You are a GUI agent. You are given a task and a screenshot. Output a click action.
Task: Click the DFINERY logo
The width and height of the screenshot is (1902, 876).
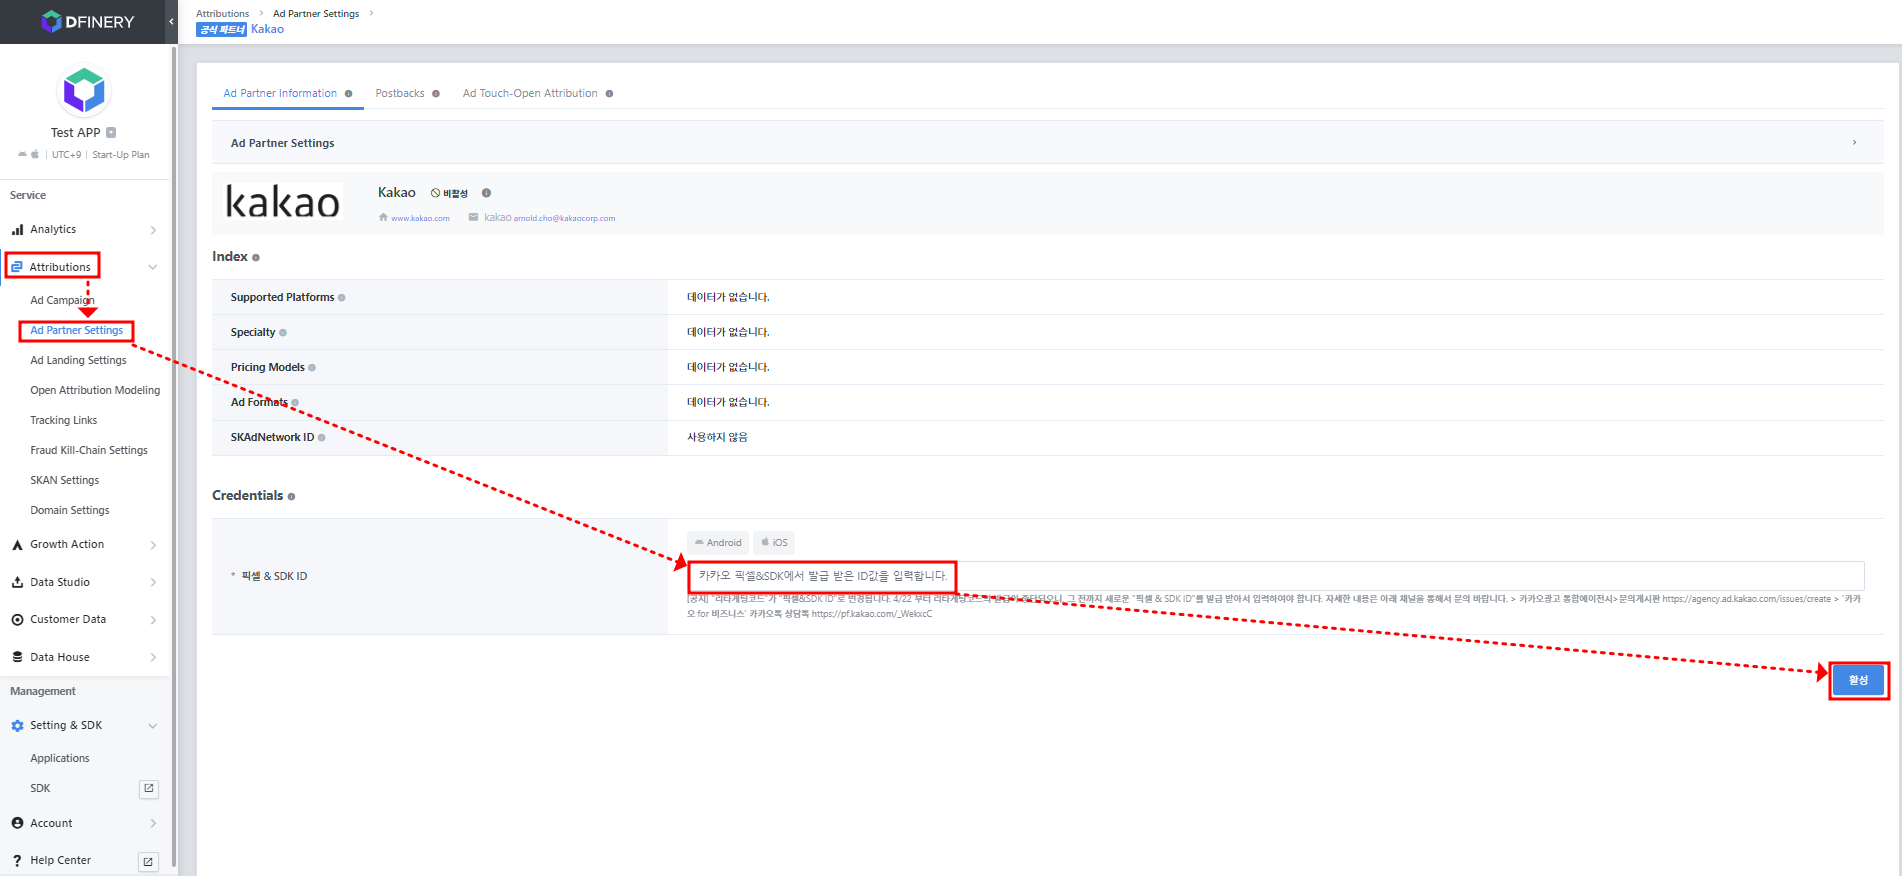(x=87, y=22)
